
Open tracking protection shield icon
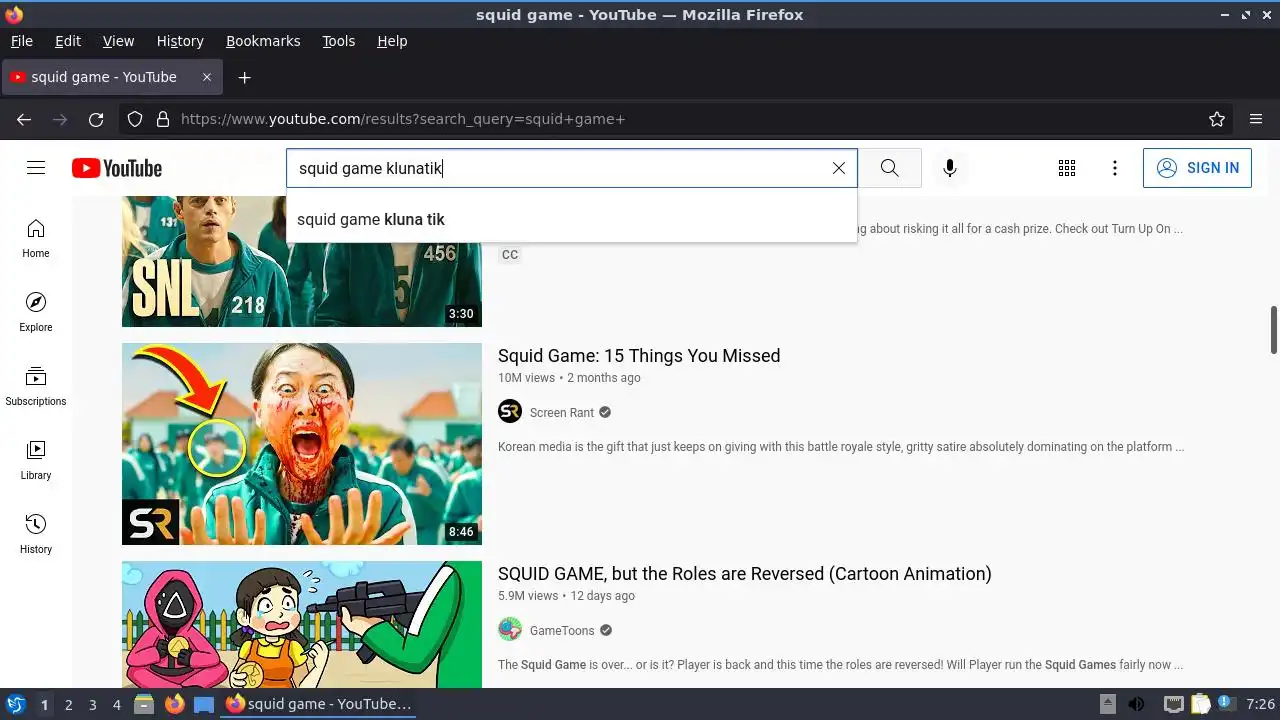point(135,119)
